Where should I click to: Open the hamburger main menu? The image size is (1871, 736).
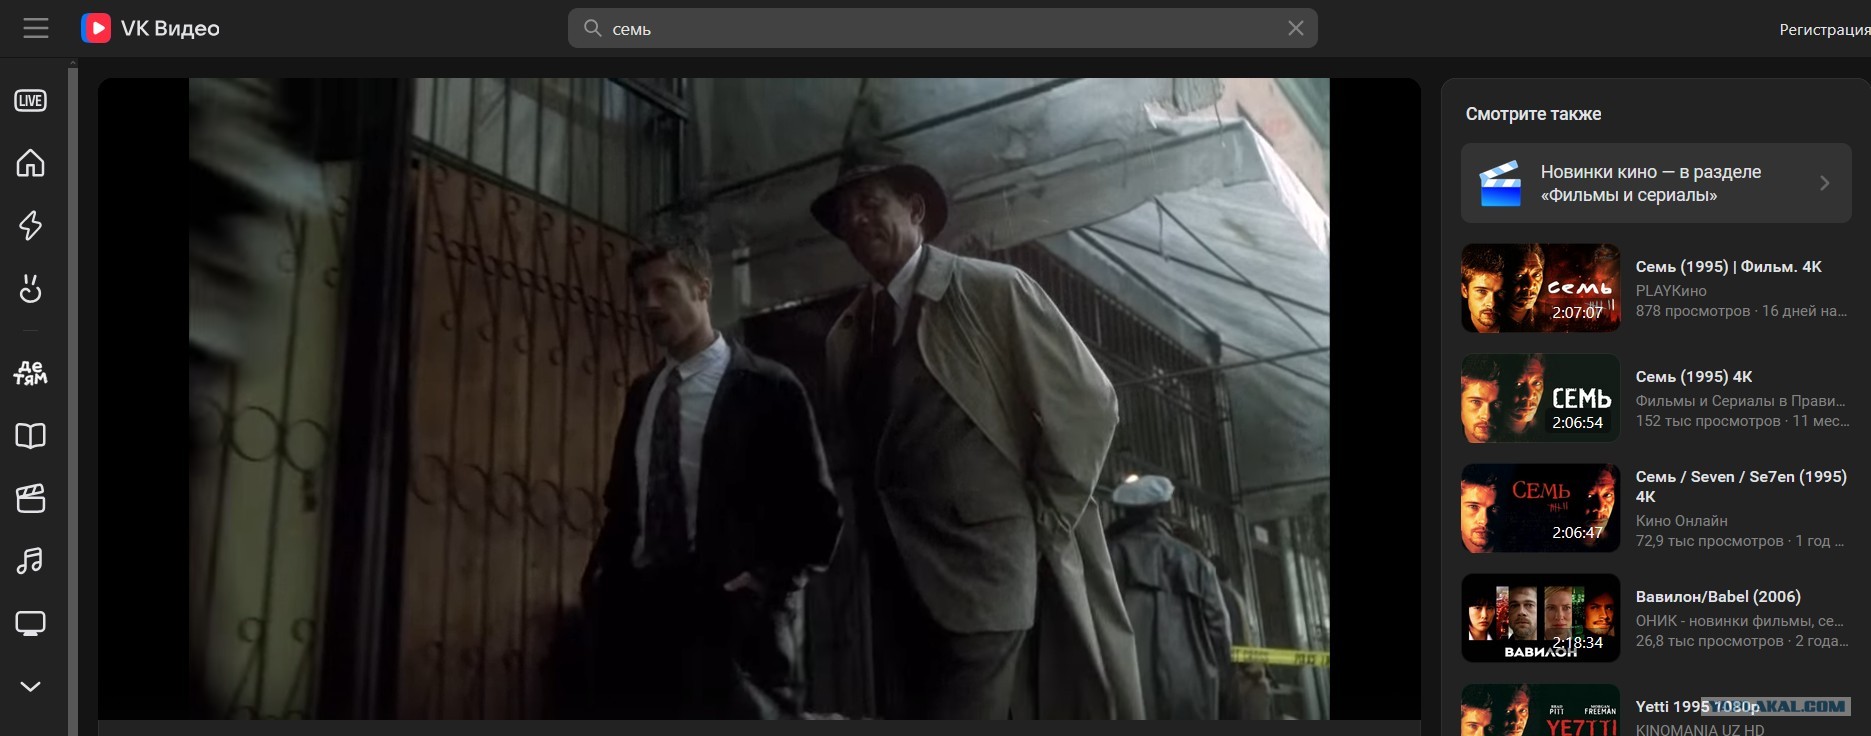click(36, 29)
